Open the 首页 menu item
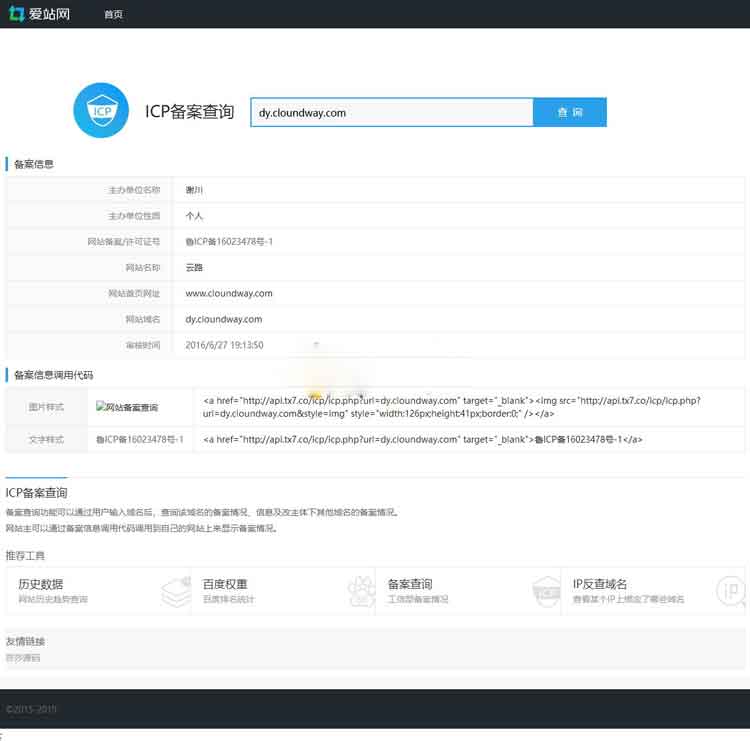 (113, 14)
